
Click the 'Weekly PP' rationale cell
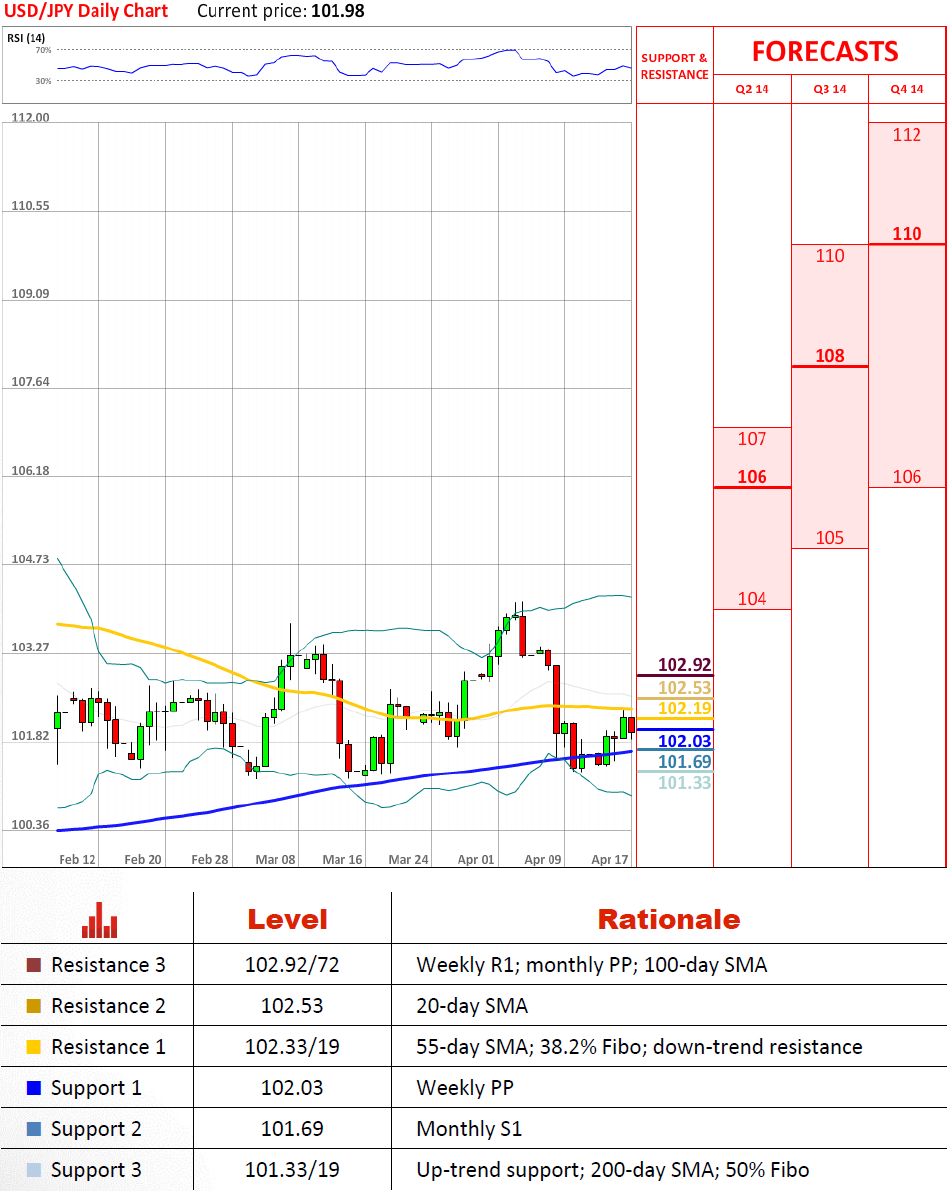[x=465, y=1088]
